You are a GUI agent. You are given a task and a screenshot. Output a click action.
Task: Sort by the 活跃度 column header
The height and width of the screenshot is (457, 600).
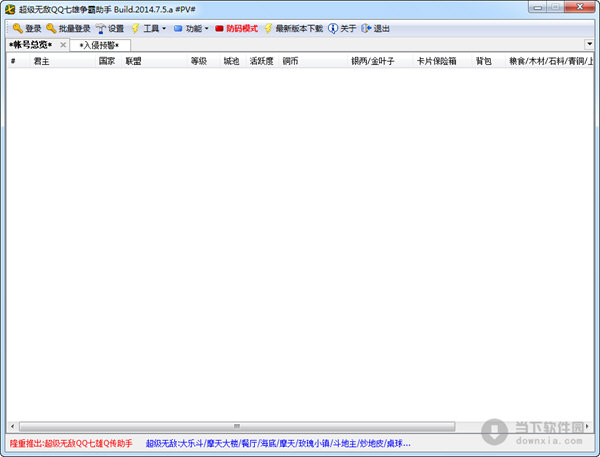coord(262,61)
